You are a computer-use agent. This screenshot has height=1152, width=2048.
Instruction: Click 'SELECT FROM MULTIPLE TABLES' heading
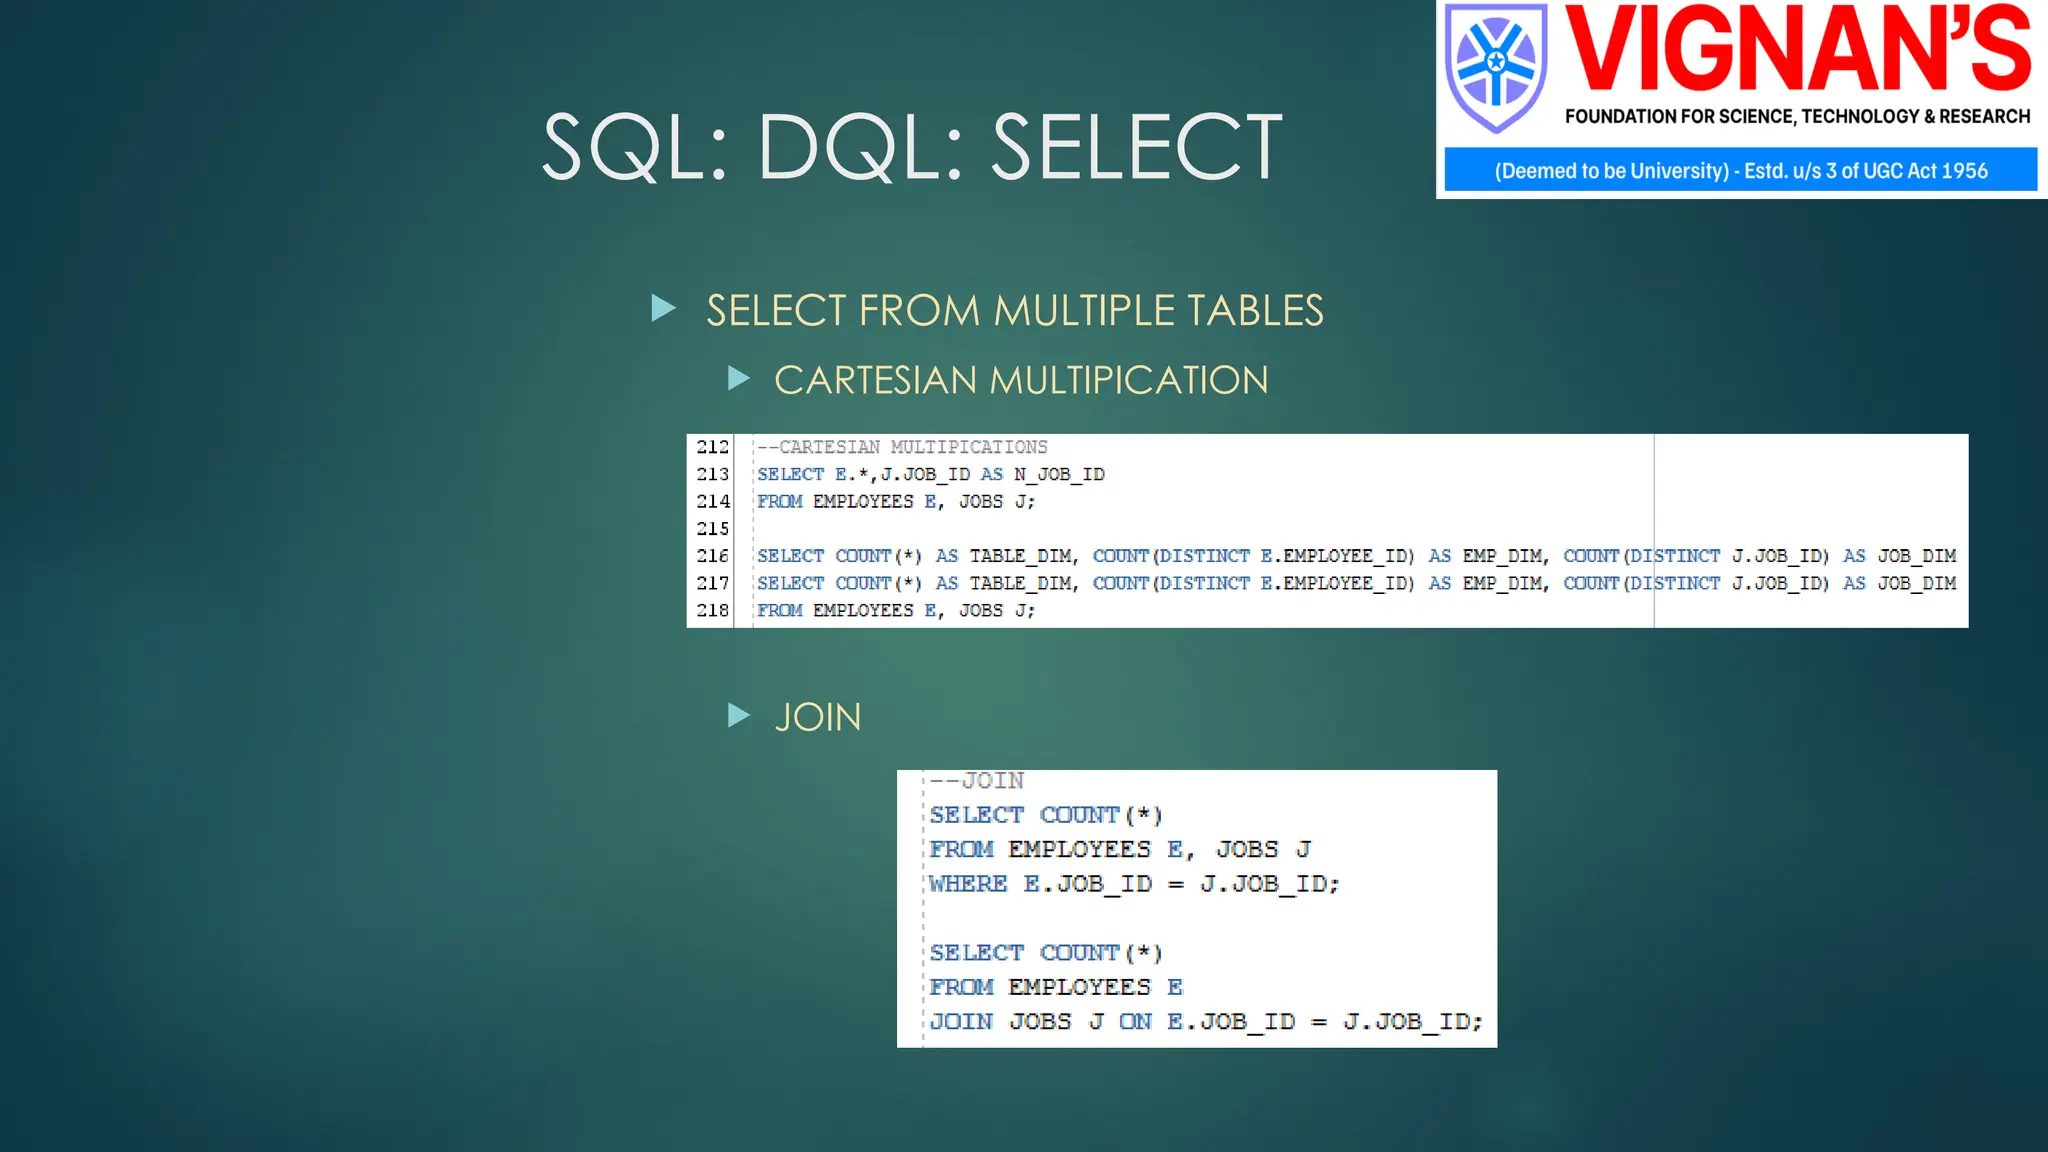[x=1015, y=310]
